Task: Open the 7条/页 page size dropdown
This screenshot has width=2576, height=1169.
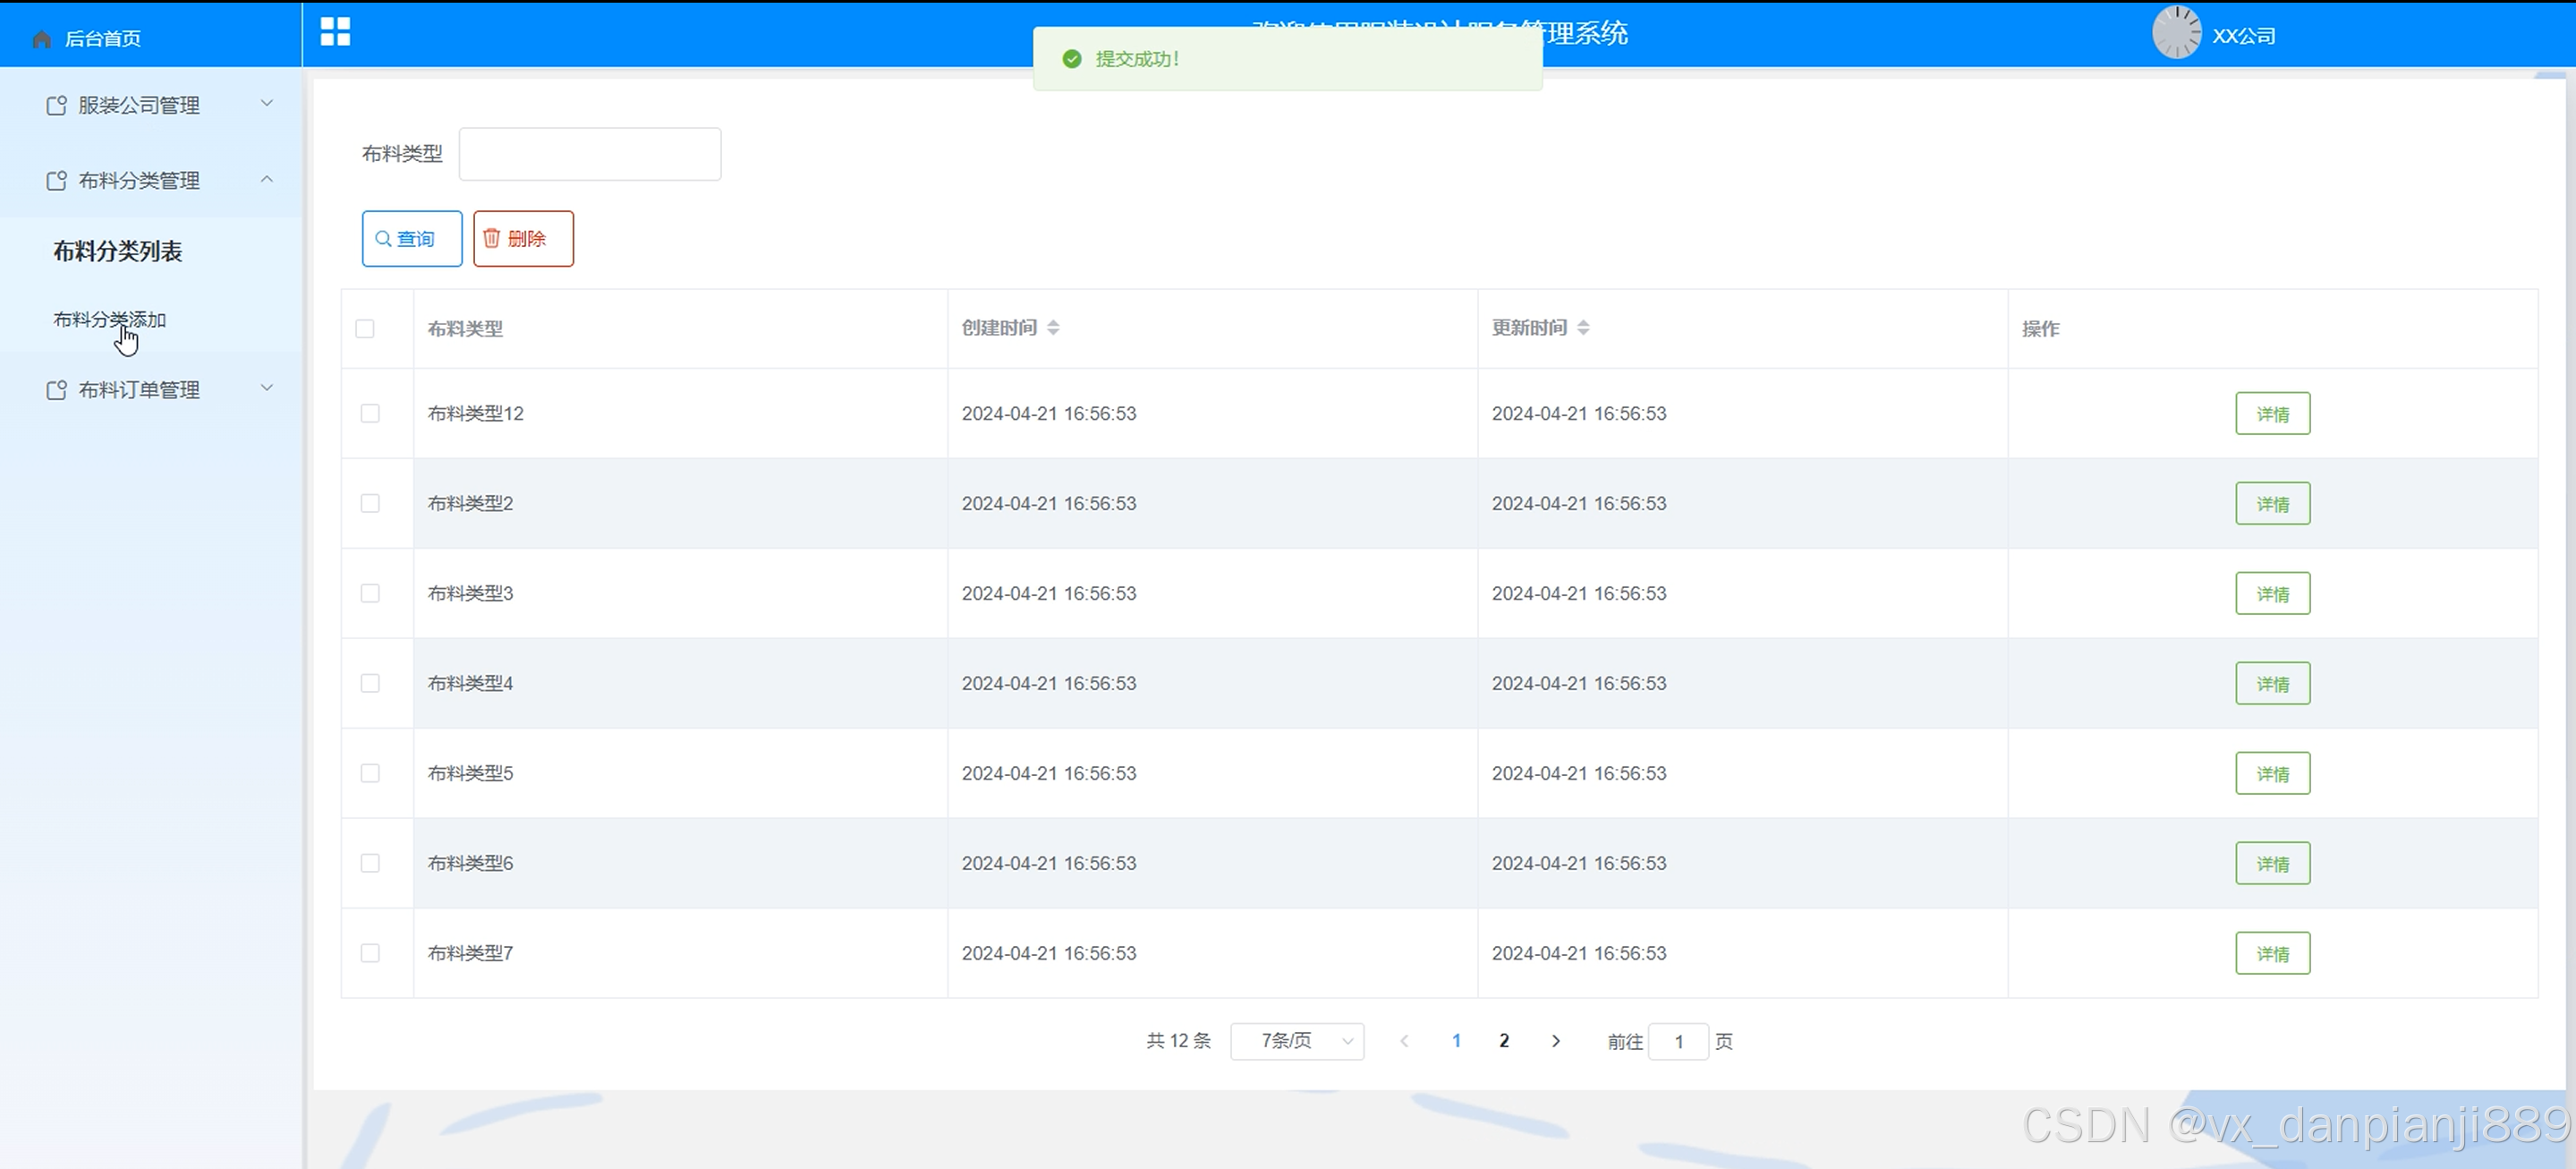Action: pos(1297,1041)
